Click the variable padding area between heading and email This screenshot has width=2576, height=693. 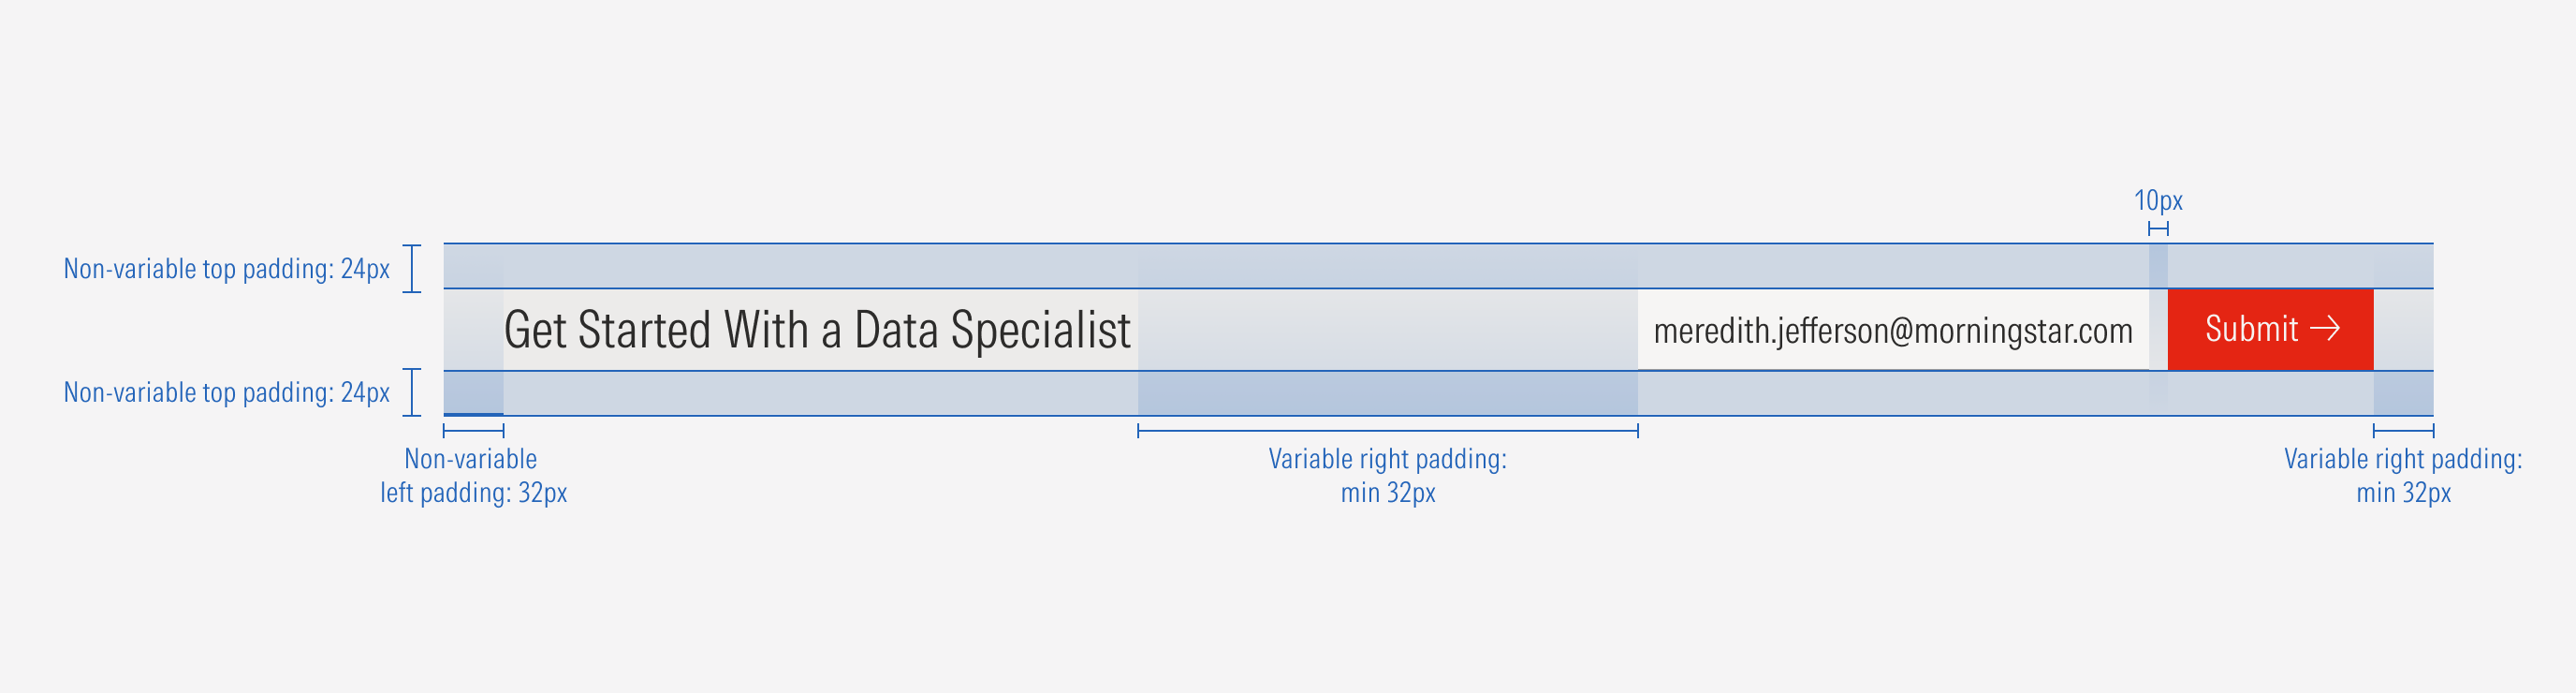pyautogui.click(x=1387, y=330)
